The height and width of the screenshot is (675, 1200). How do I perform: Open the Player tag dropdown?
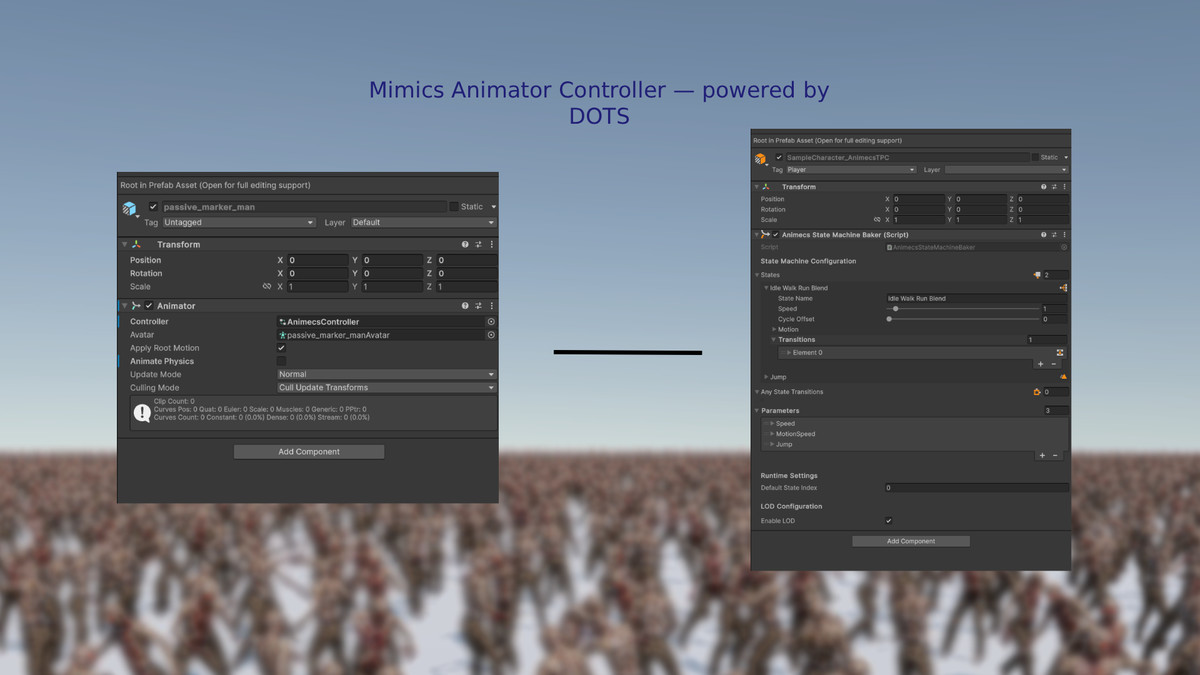851,170
